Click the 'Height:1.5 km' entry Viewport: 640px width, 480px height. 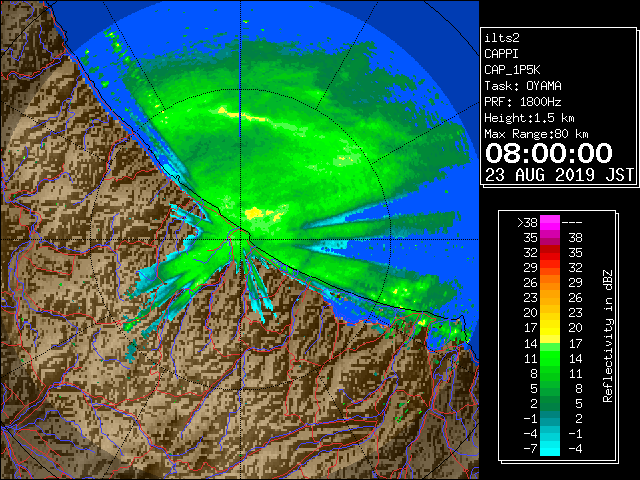529,118
